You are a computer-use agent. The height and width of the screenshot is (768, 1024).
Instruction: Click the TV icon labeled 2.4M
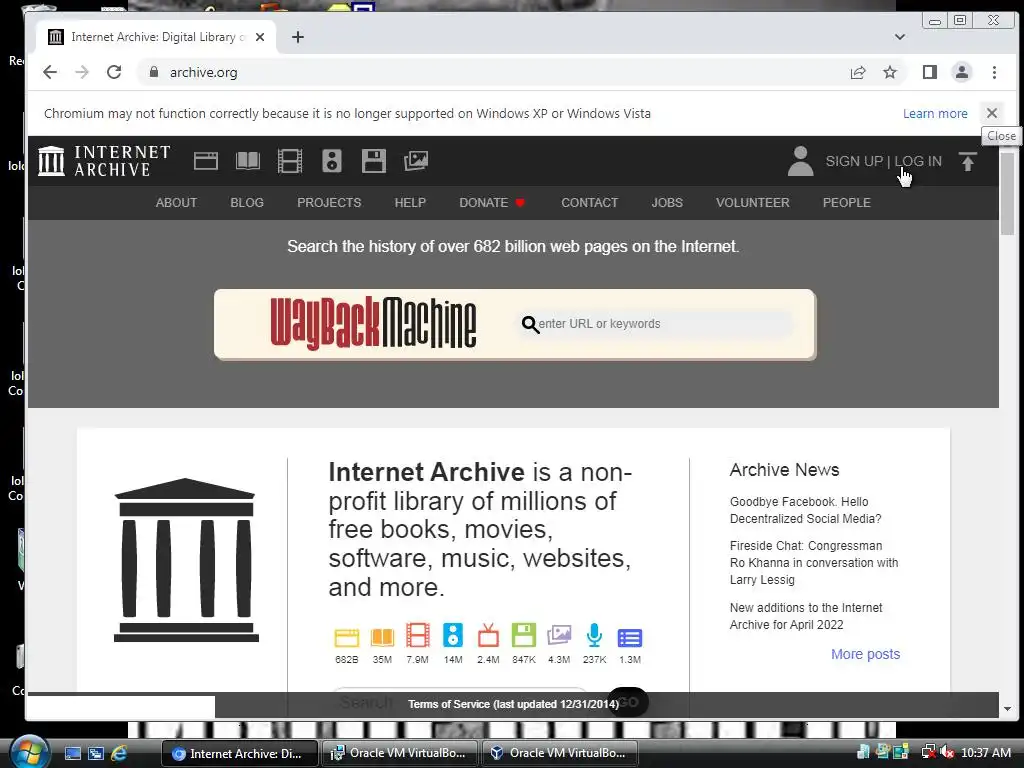488,635
